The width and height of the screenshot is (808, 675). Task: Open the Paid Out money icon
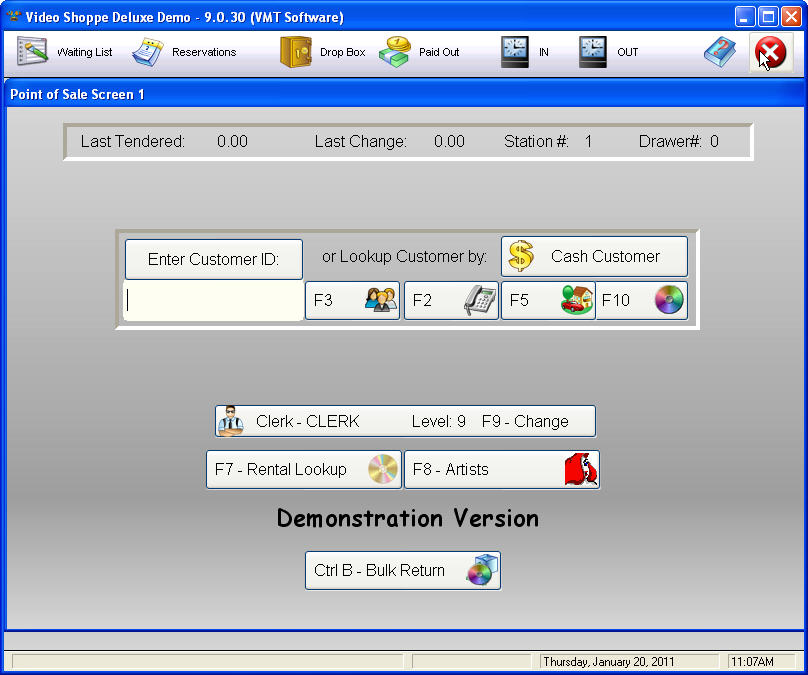[395, 52]
